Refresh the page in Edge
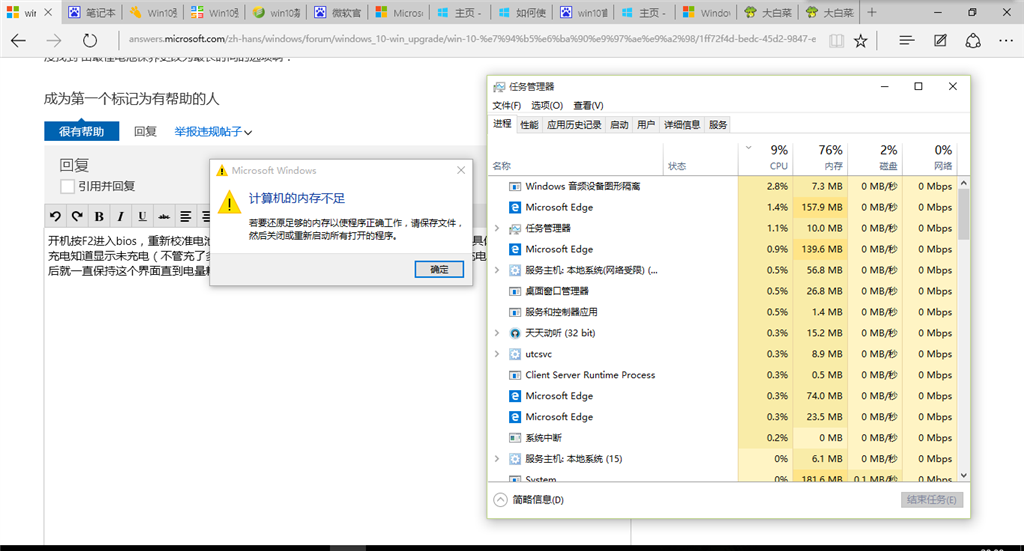1024x551 pixels. coord(89,40)
